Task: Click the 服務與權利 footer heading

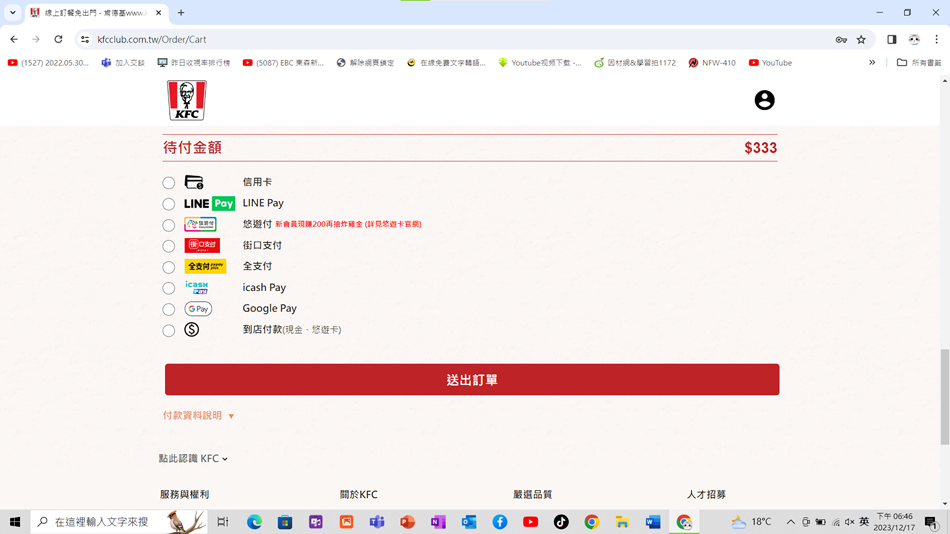Action: click(x=184, y=495)
